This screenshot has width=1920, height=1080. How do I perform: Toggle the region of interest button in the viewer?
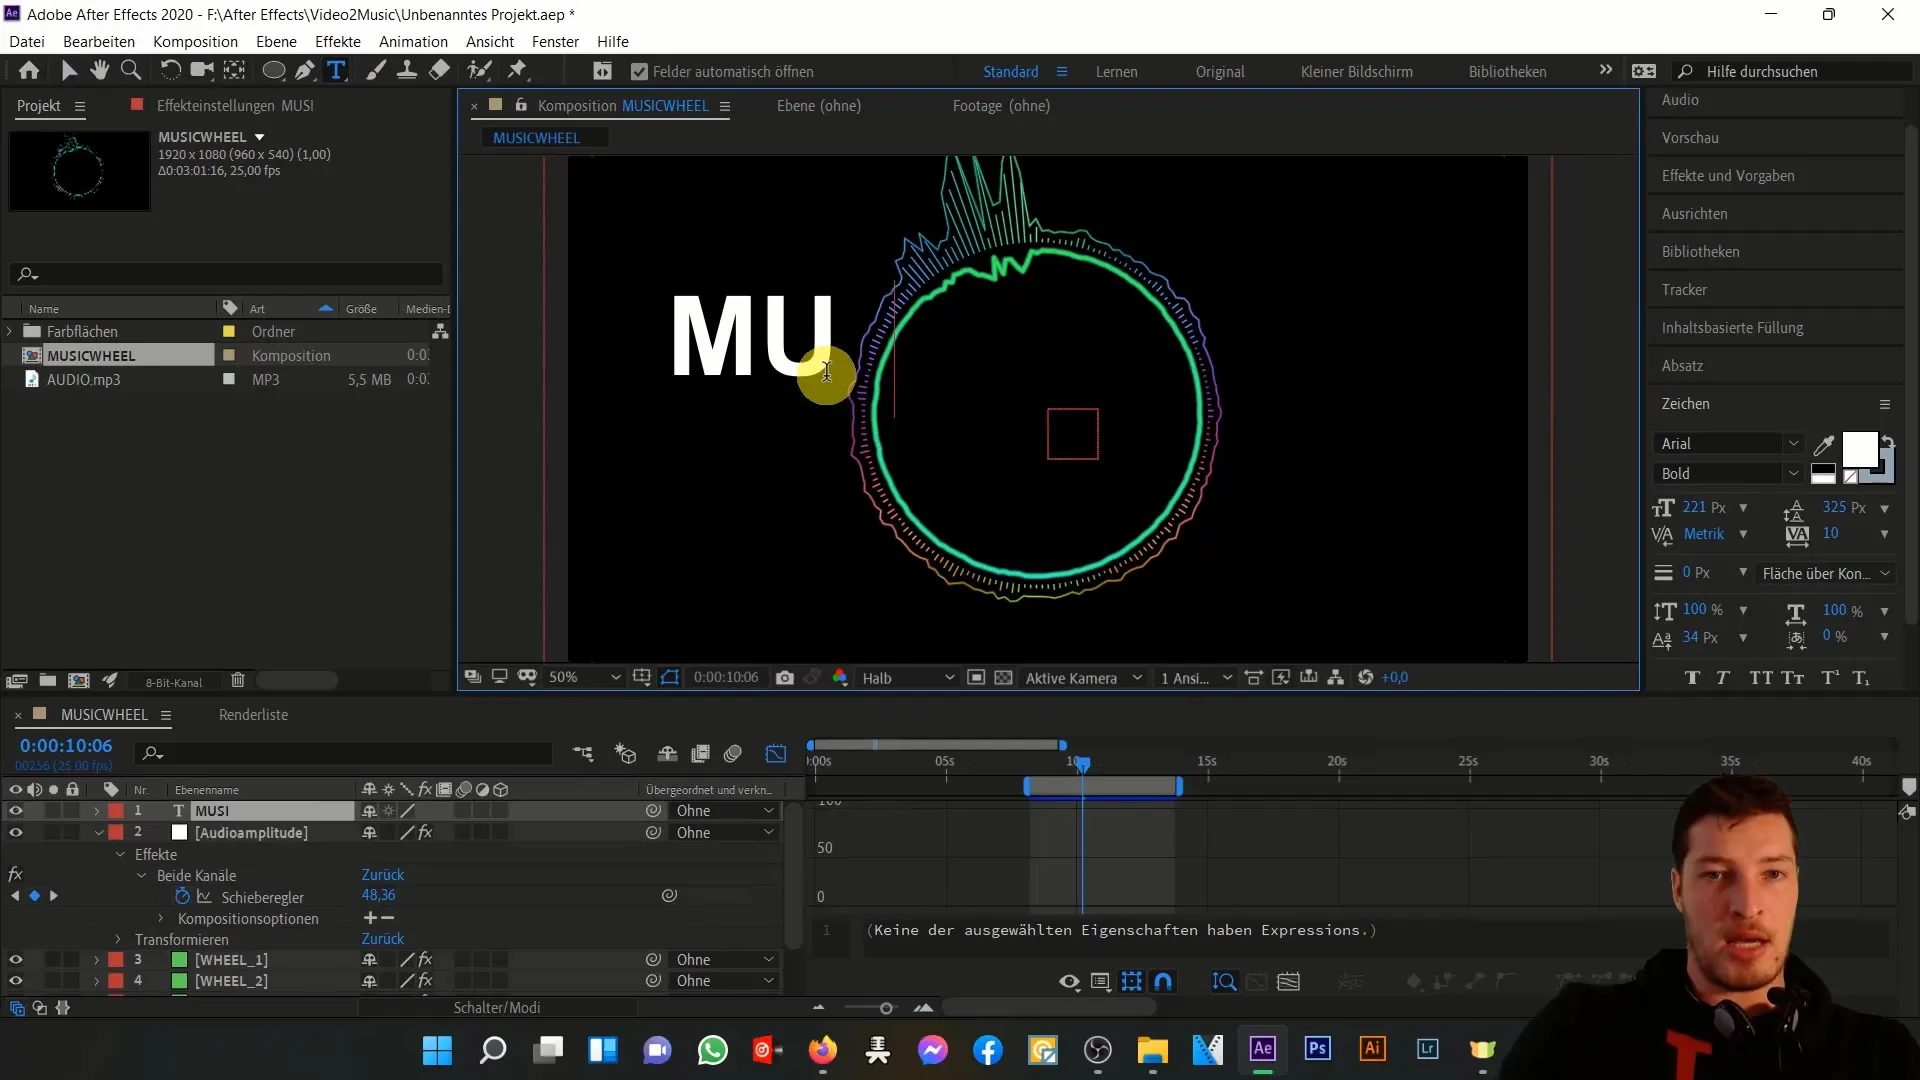[976, 678]
